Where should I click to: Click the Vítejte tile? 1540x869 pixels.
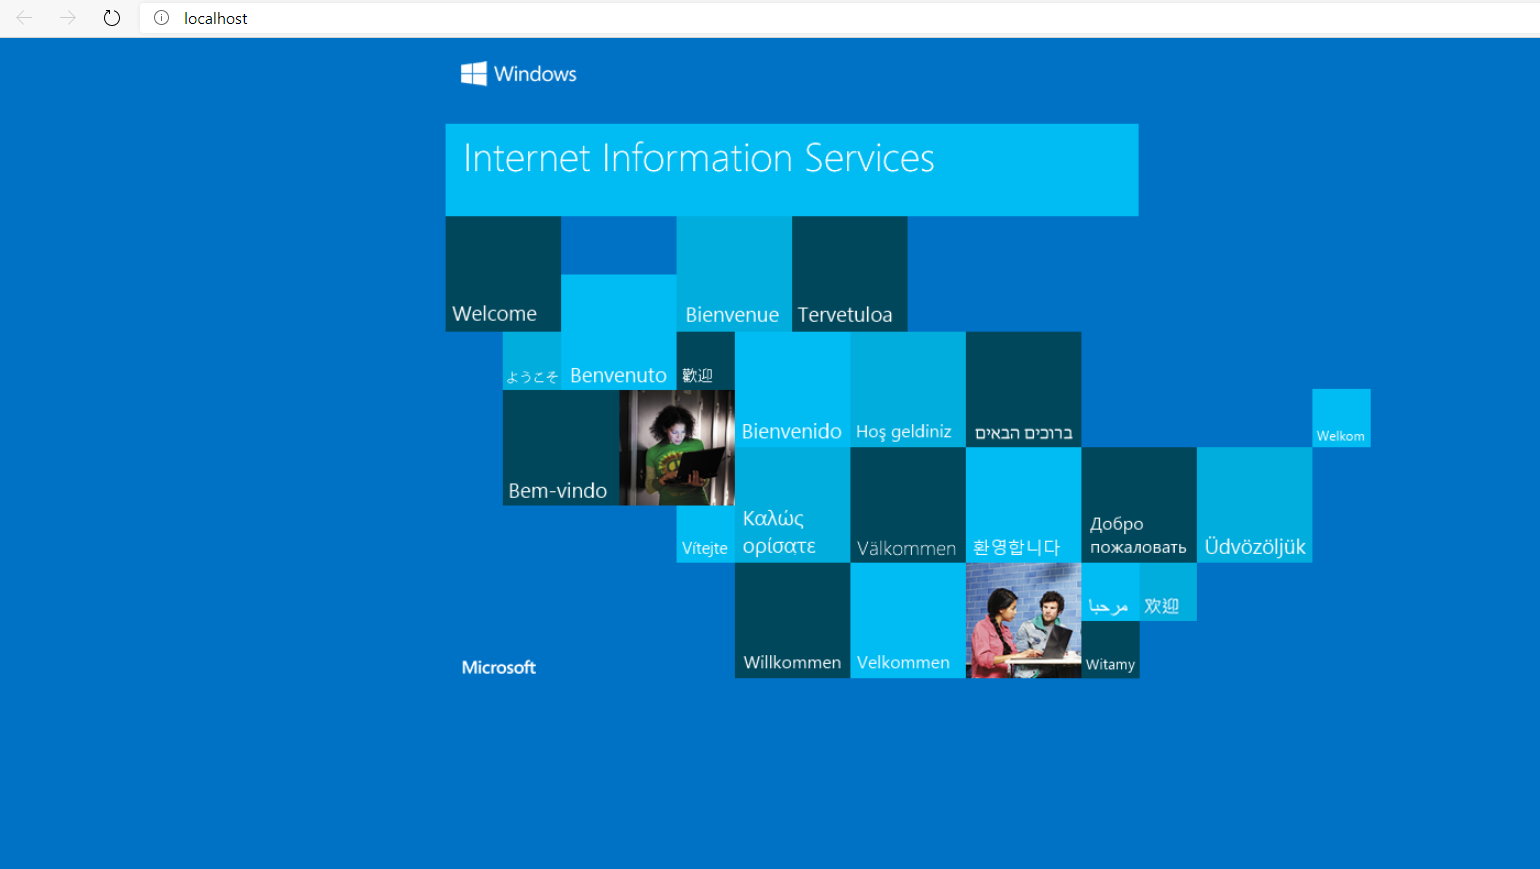pyautogui.click(x=706, y=534)
